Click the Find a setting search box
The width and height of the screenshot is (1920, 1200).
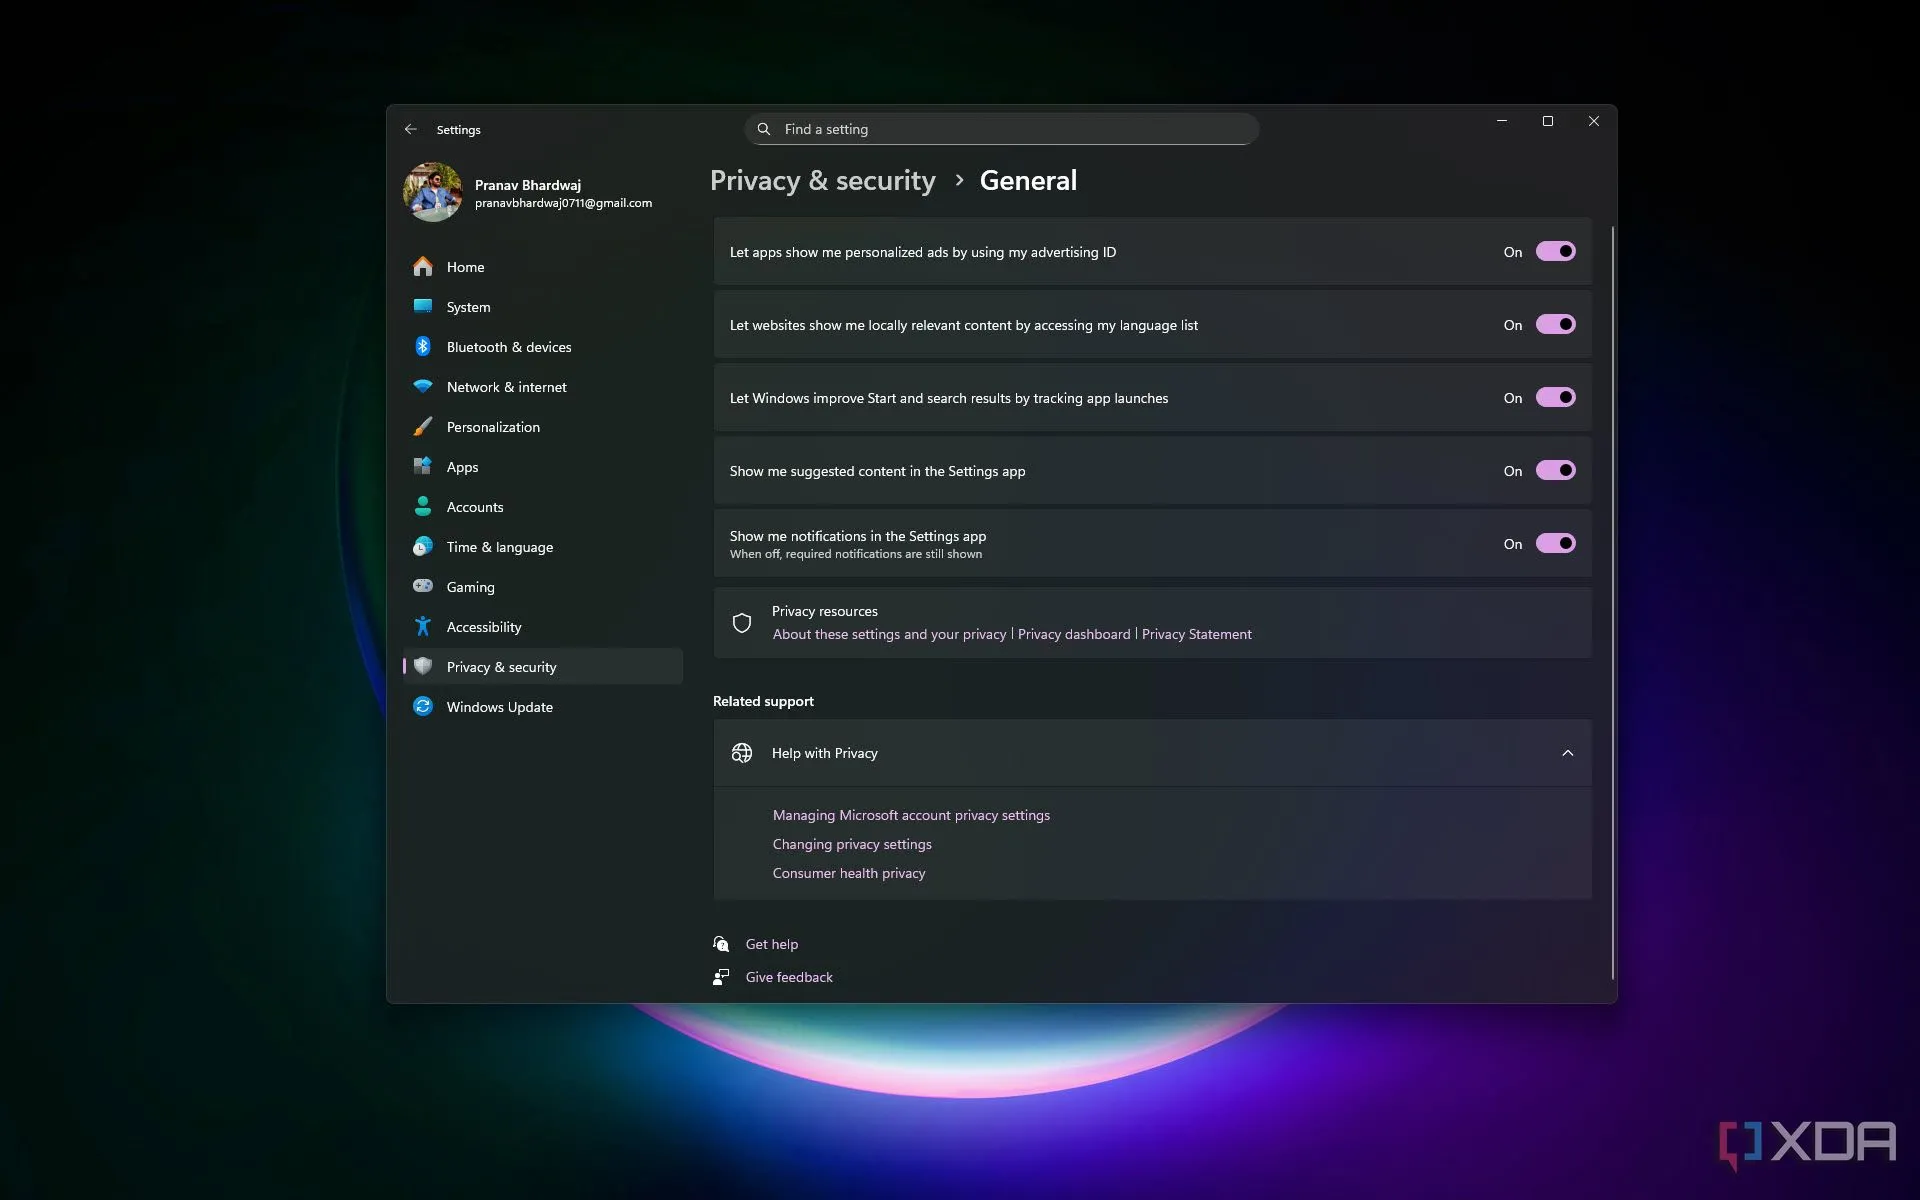click(x=1001, y=129)
